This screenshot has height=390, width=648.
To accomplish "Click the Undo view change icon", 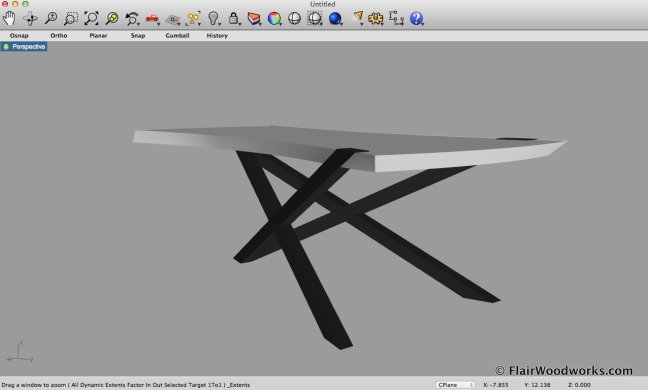I will pyautogui.click(x=132, y=19).
